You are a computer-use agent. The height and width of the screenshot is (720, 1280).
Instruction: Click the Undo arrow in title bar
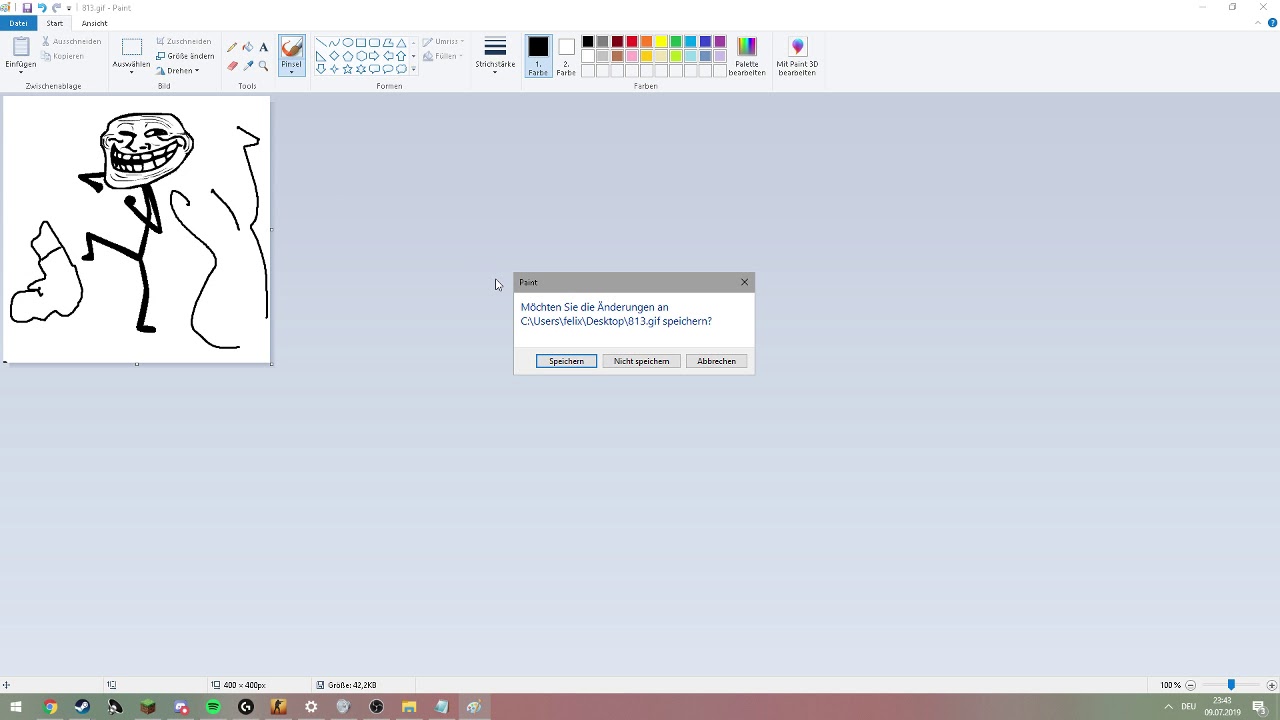point(42,7)
